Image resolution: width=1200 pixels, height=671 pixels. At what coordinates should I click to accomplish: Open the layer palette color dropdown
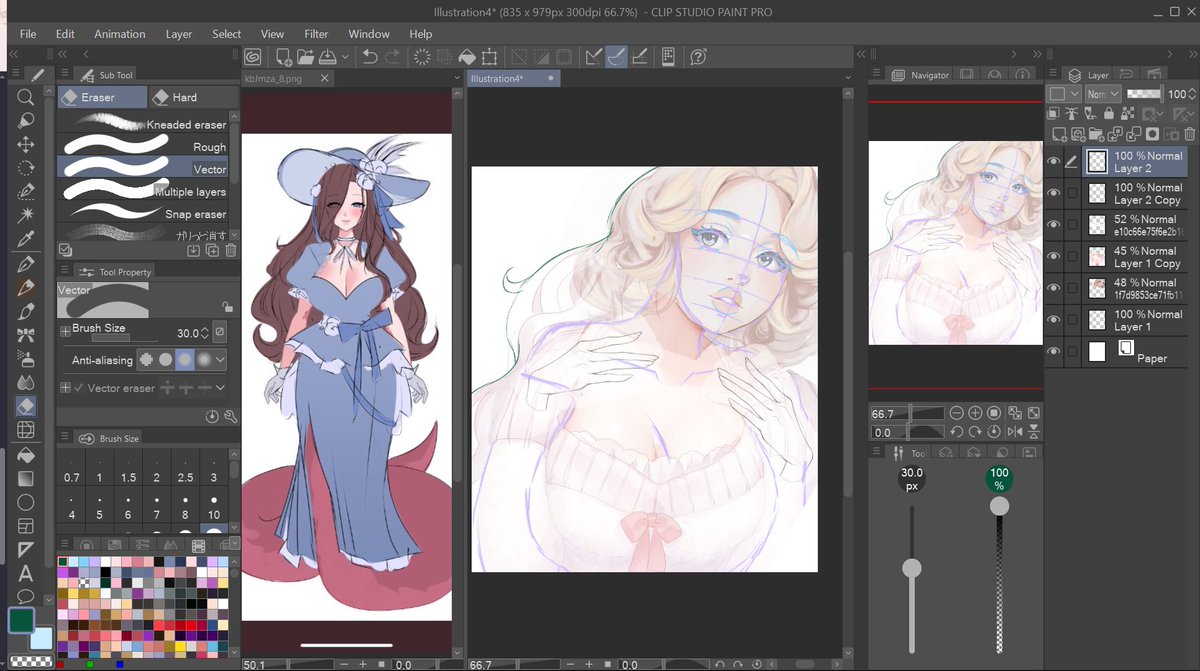pos(1063,94)
